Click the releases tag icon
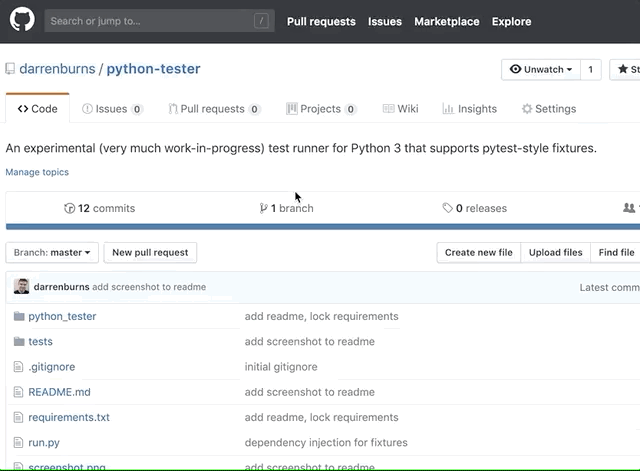 click(447, 208)
